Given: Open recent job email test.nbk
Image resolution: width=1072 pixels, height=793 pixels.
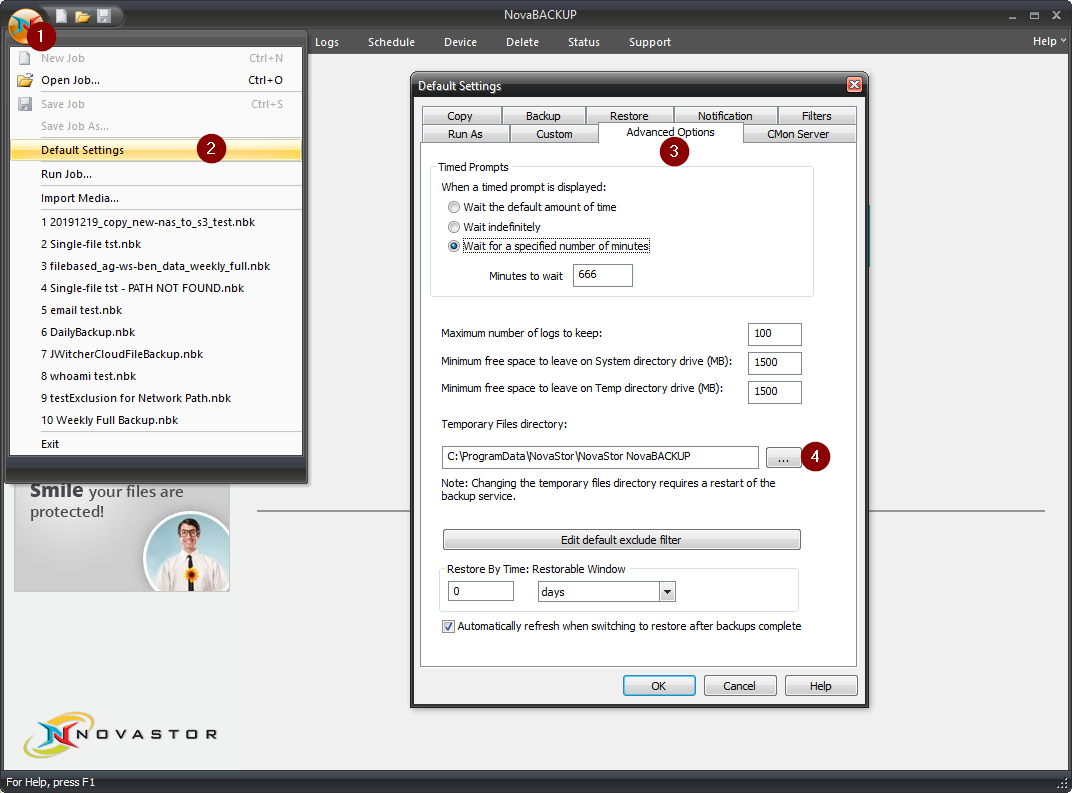Looking at the screenshot, I should click(156, 310).
